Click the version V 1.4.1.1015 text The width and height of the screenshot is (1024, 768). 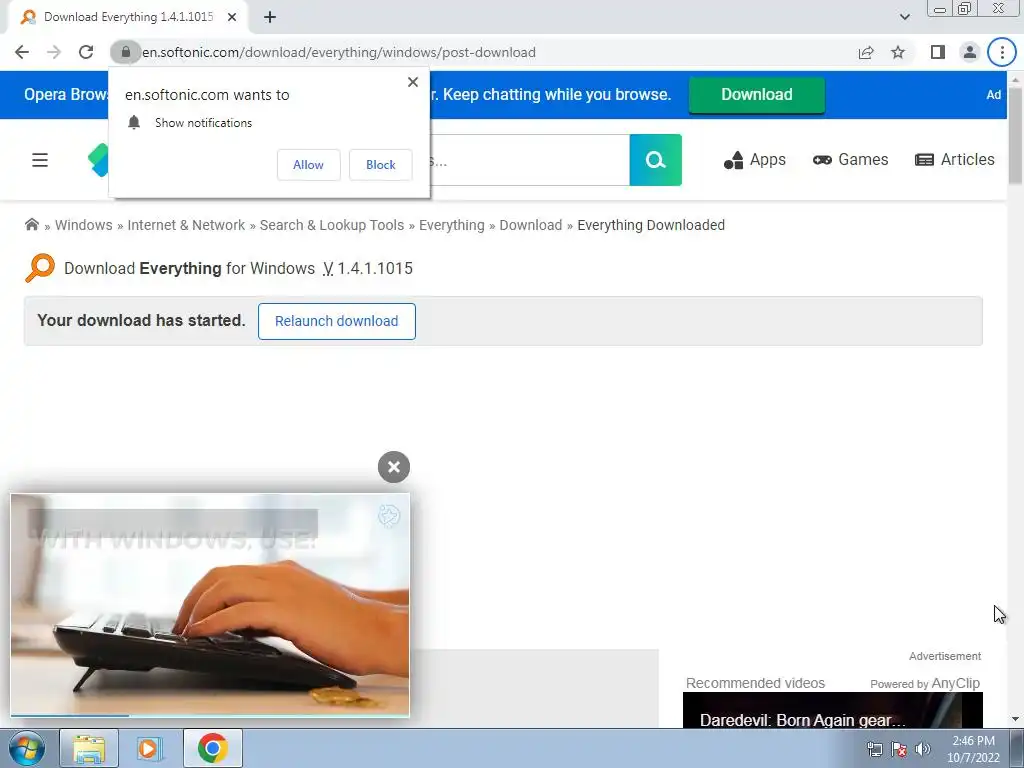coord(368,268)
